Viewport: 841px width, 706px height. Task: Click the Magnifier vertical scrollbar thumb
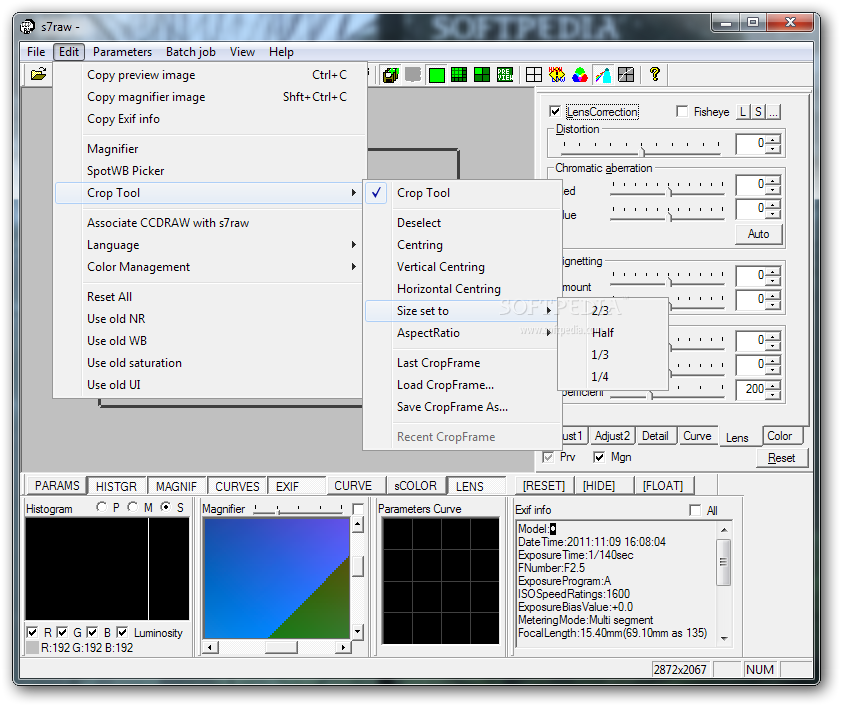coord(358,565)
